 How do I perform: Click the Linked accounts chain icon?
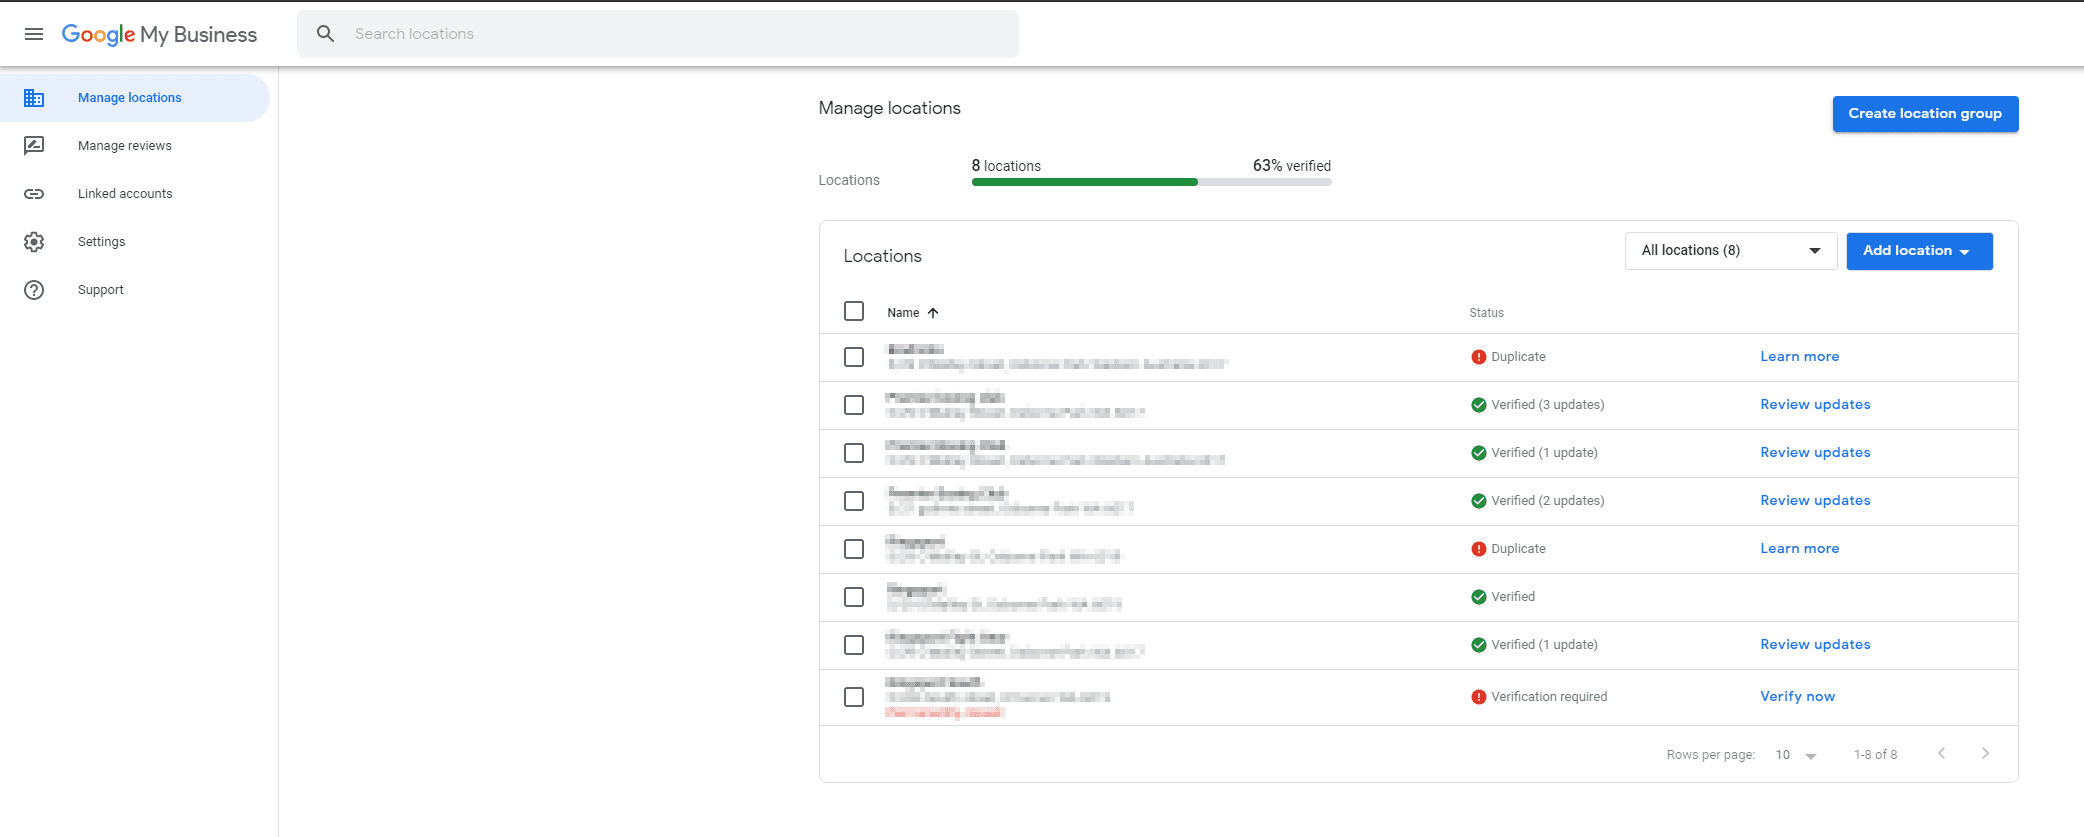[34, 194]
